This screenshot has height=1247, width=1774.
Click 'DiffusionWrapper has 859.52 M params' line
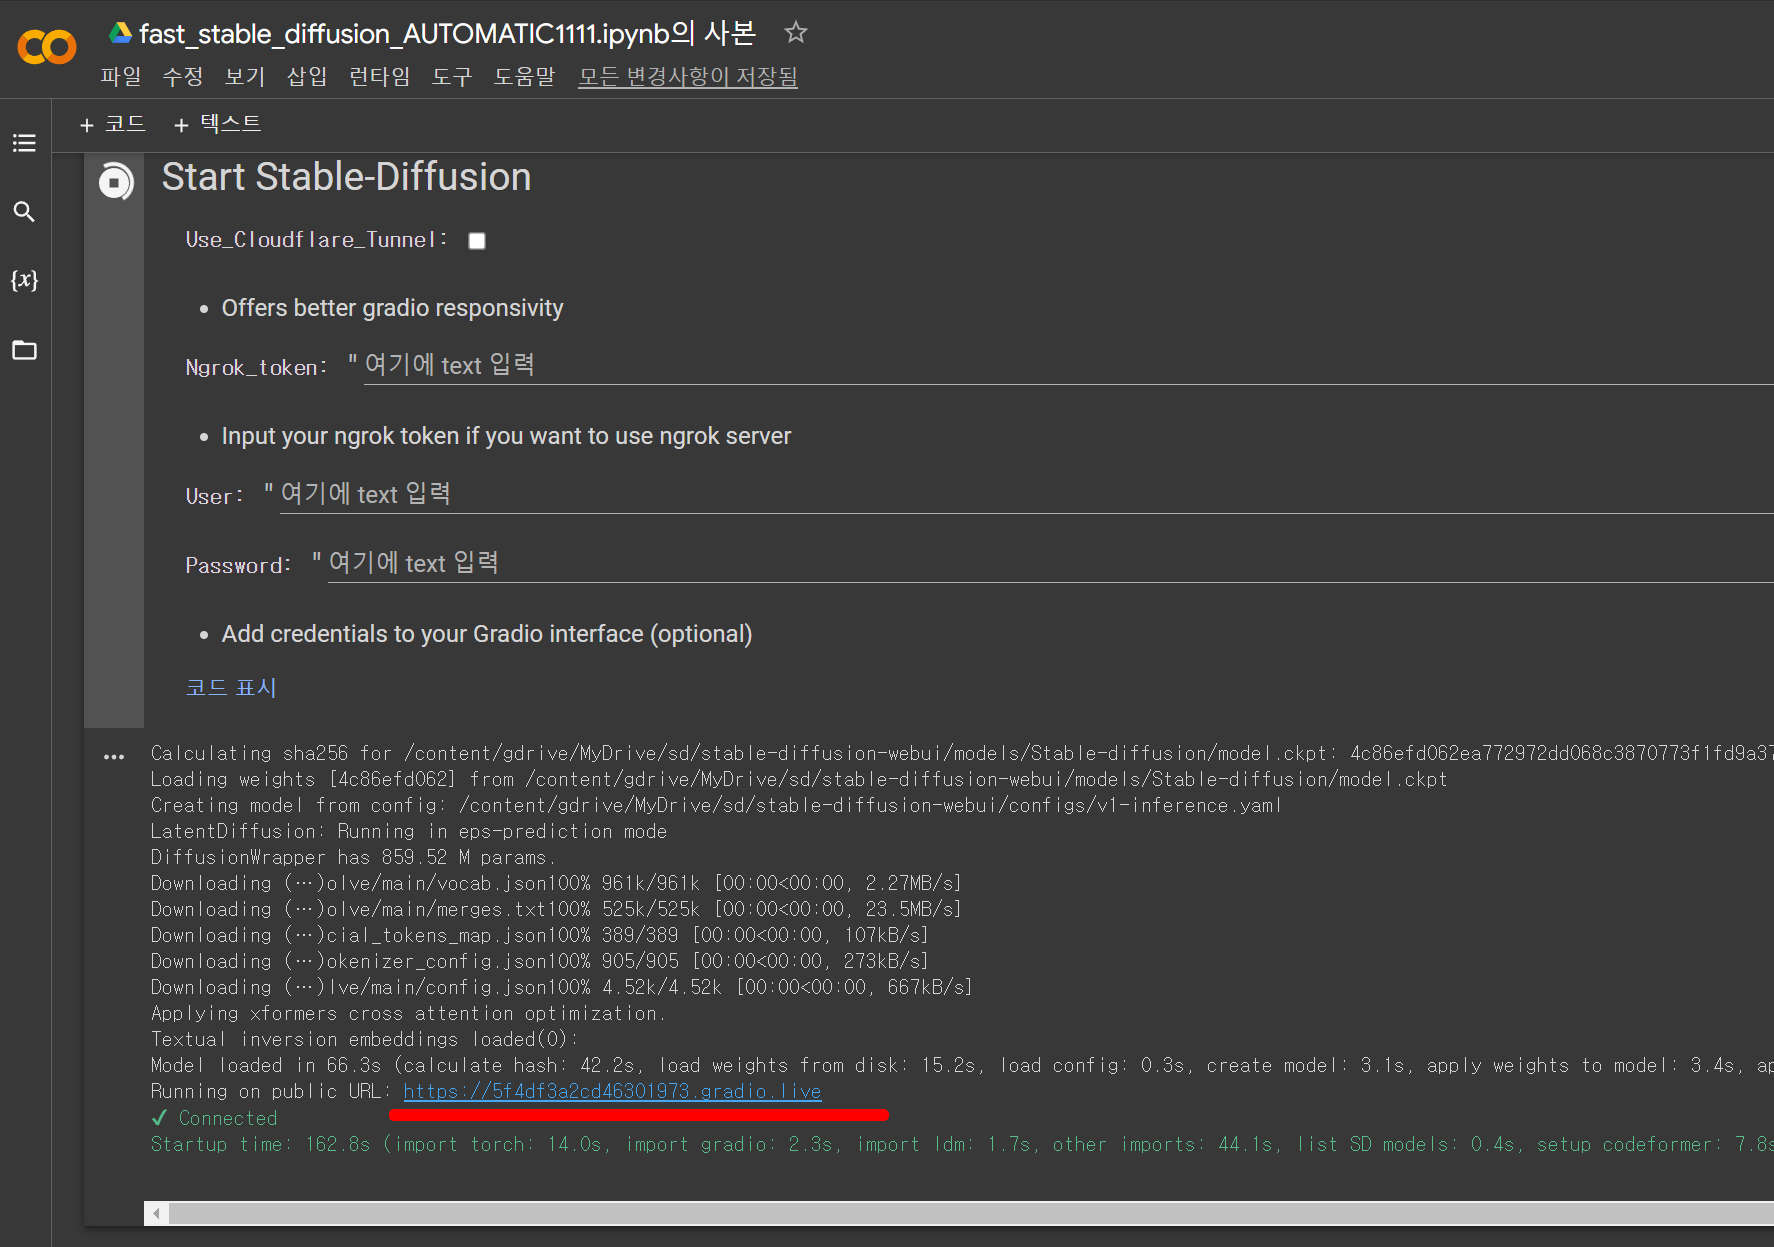353,857
